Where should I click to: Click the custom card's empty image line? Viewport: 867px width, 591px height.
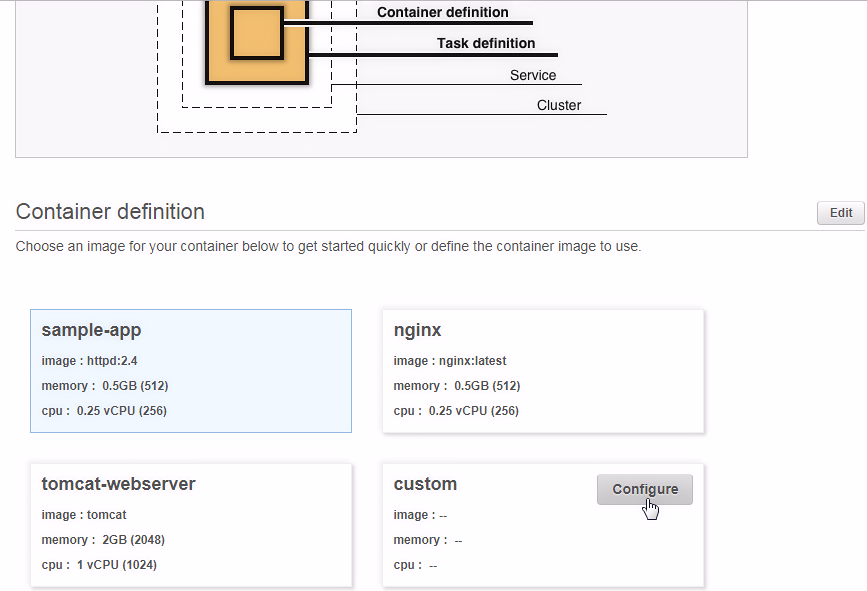(x=420, y=515)
